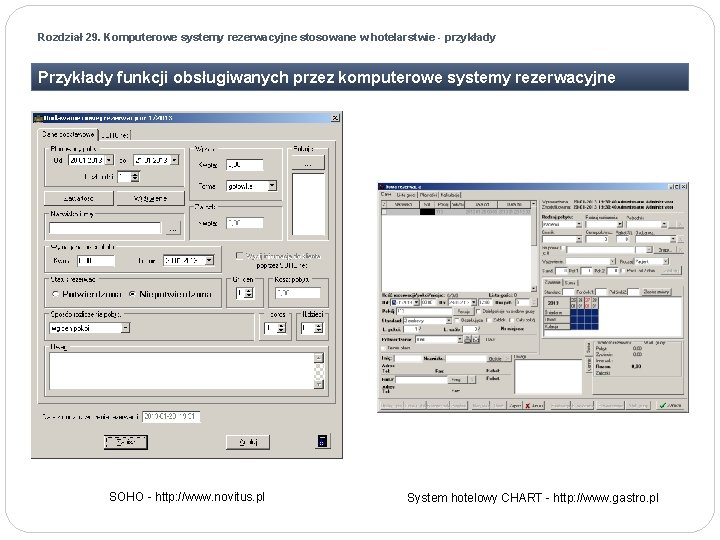Toggle checkbox in first reservation list row
This screenshot has height=540, width=720.
point(385,212)
